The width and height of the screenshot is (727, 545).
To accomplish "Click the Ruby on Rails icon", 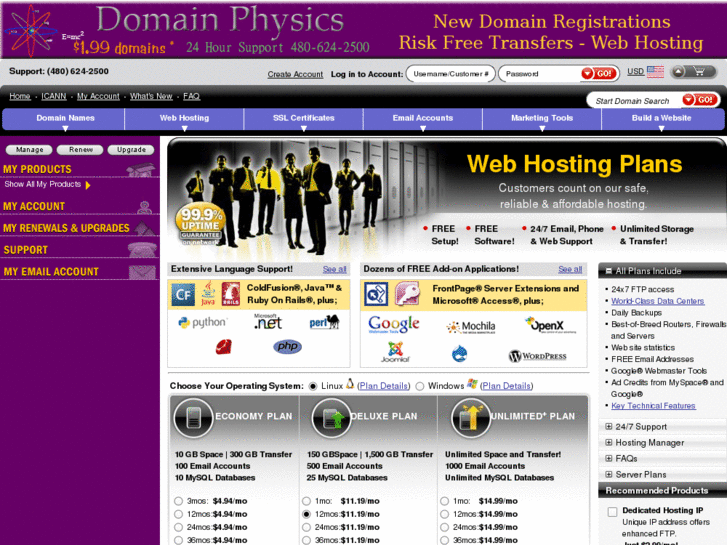I will tap(230, 295).
